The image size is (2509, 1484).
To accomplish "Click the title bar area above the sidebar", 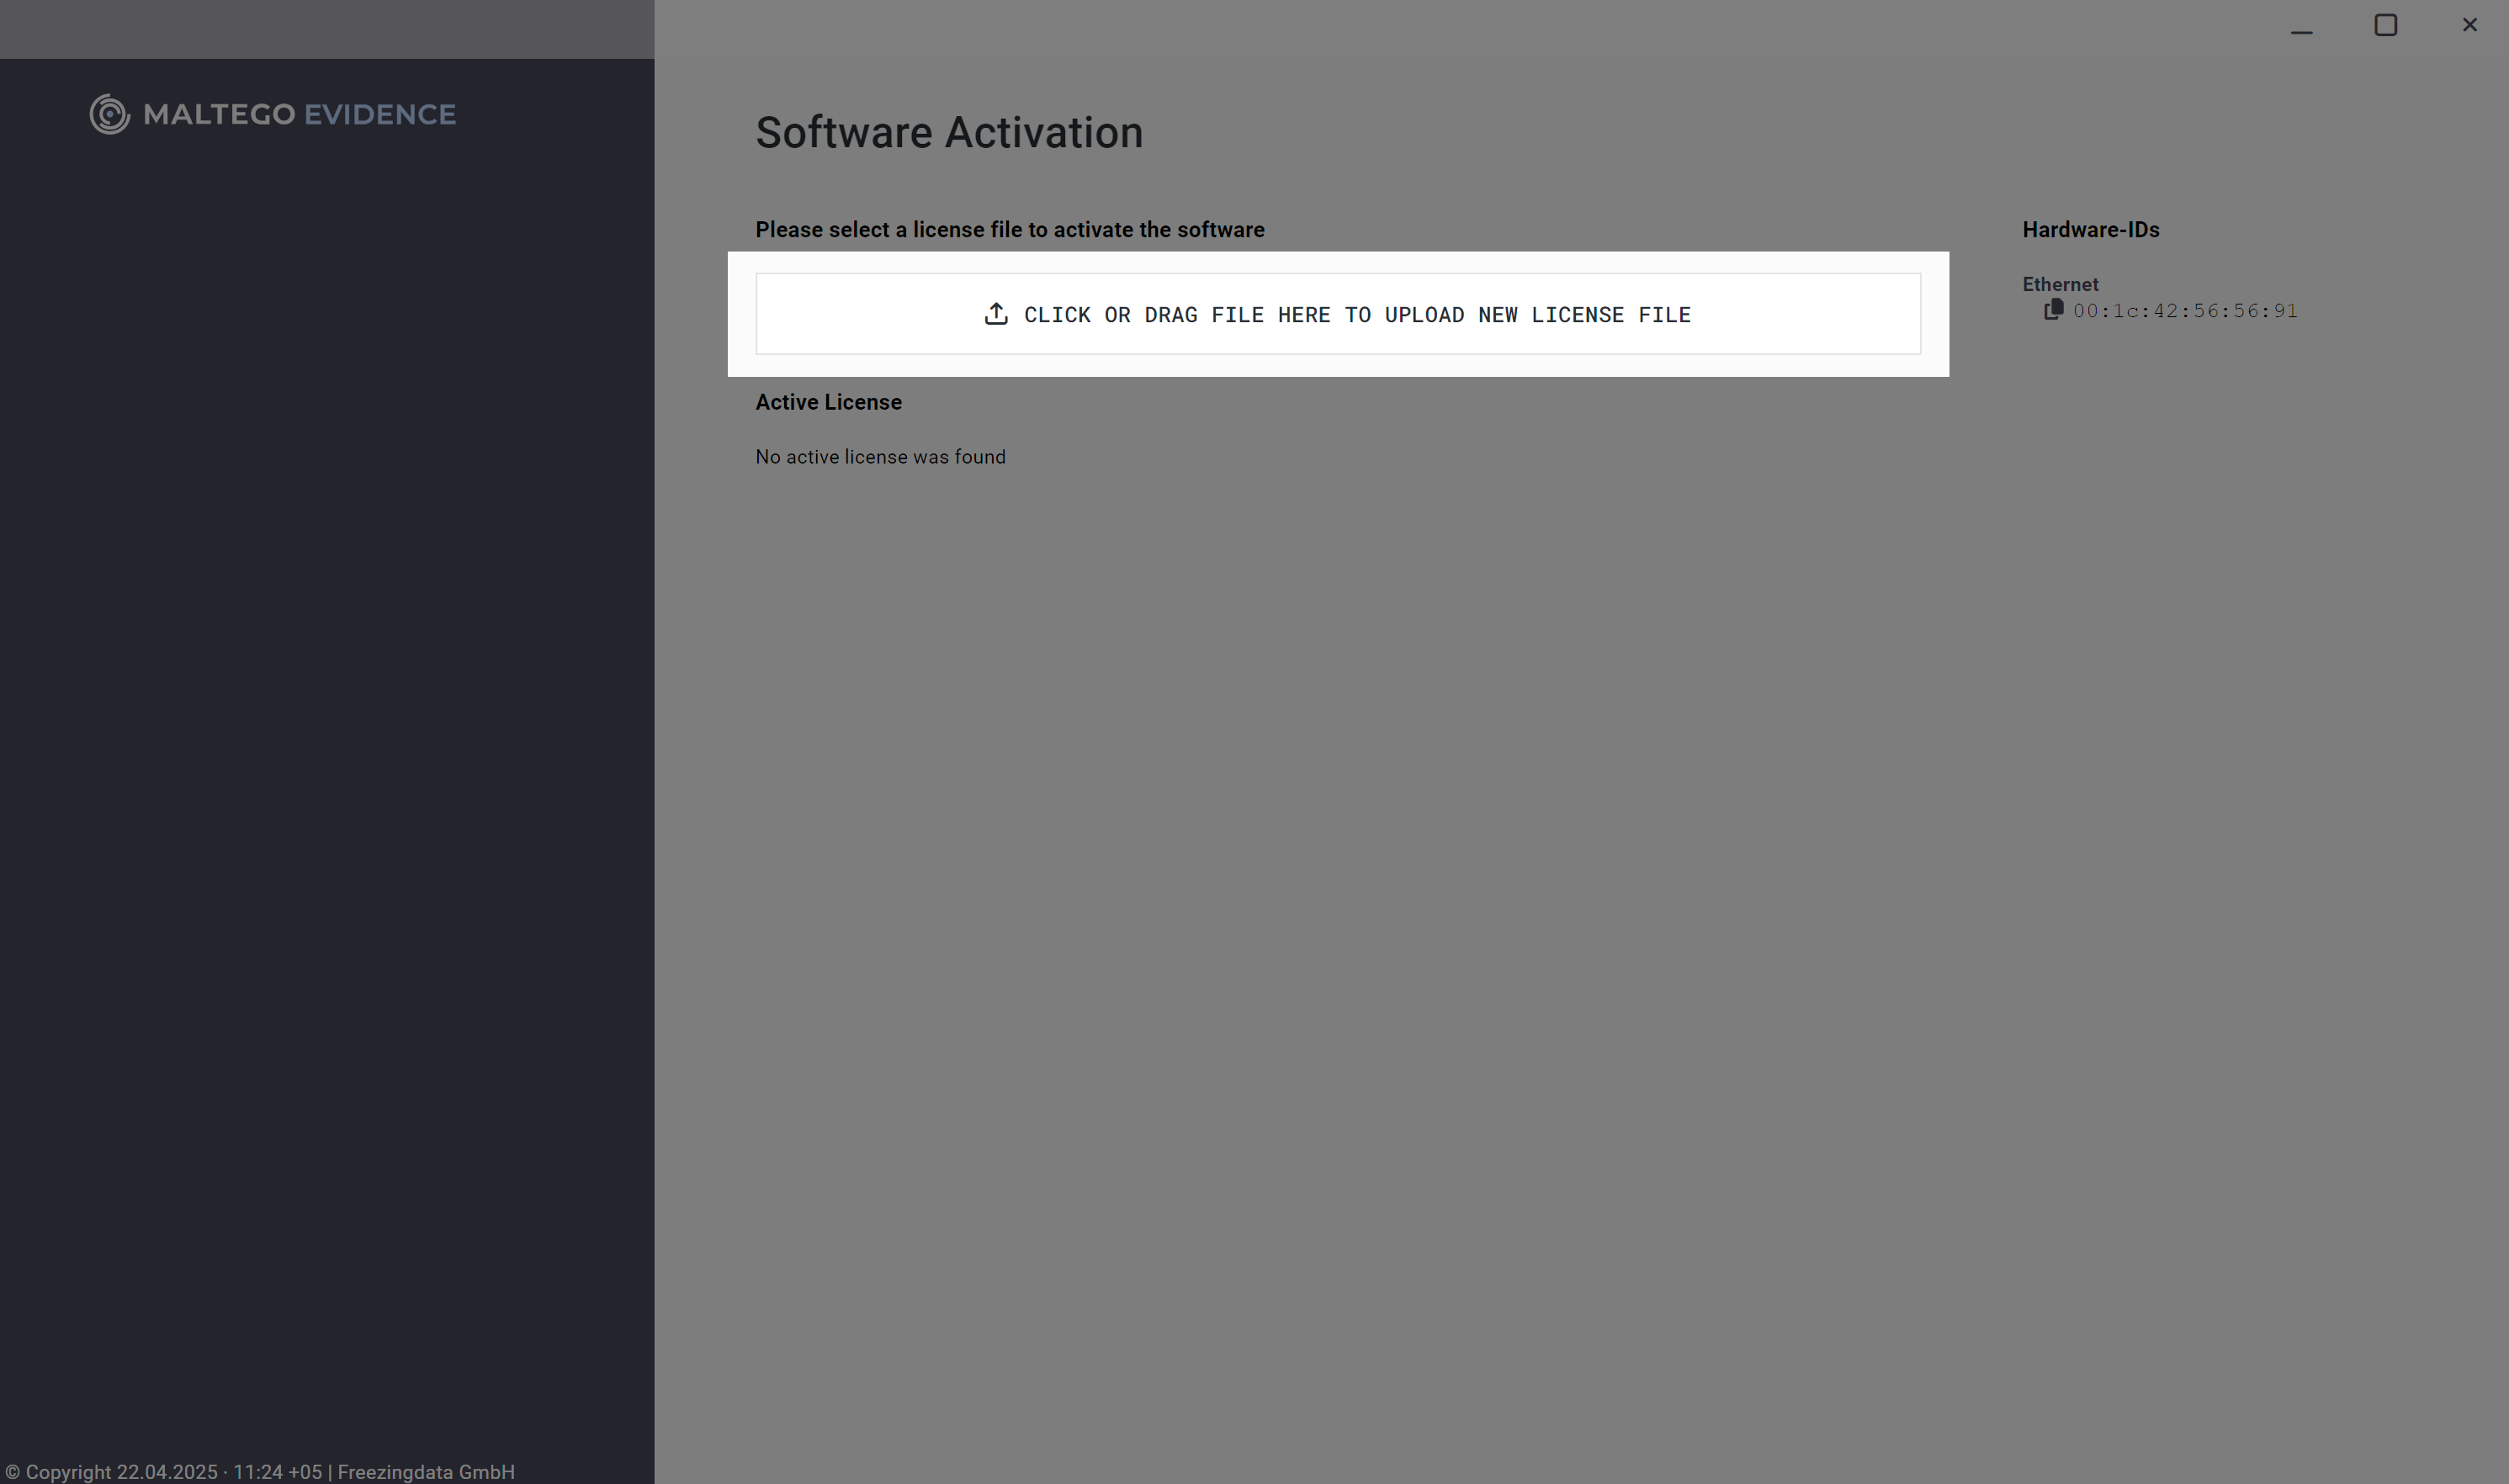I will 327,28.
